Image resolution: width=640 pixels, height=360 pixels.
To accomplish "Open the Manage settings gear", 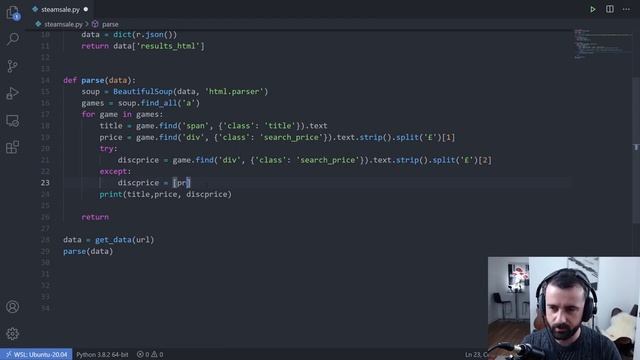I will [13, 333].
